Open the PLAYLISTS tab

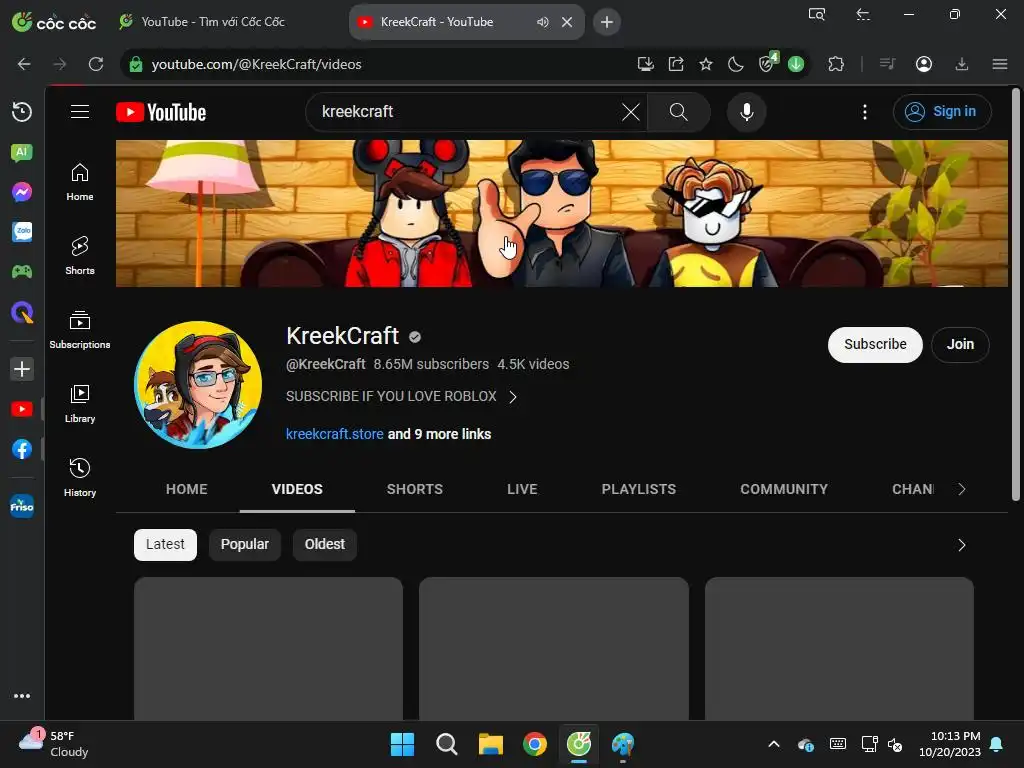pos(639,489)
